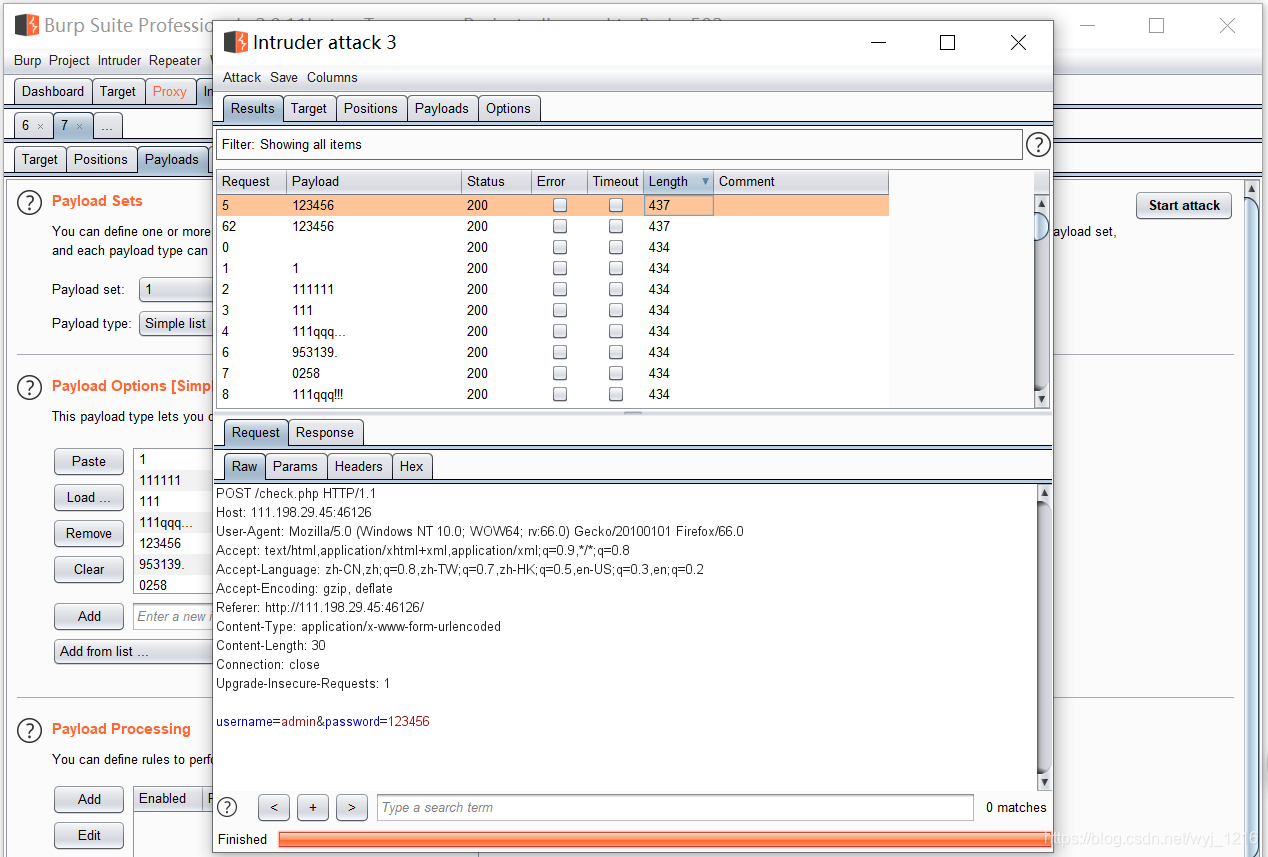This screenshot has height=857, width=1268.
Task: Click Load ... button
Action: (89, 497)
